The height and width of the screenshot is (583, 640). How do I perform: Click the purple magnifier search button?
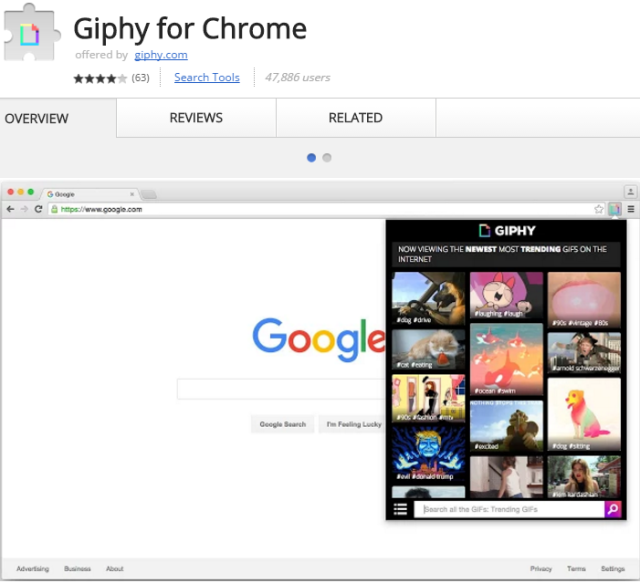[x=613, y=510]
